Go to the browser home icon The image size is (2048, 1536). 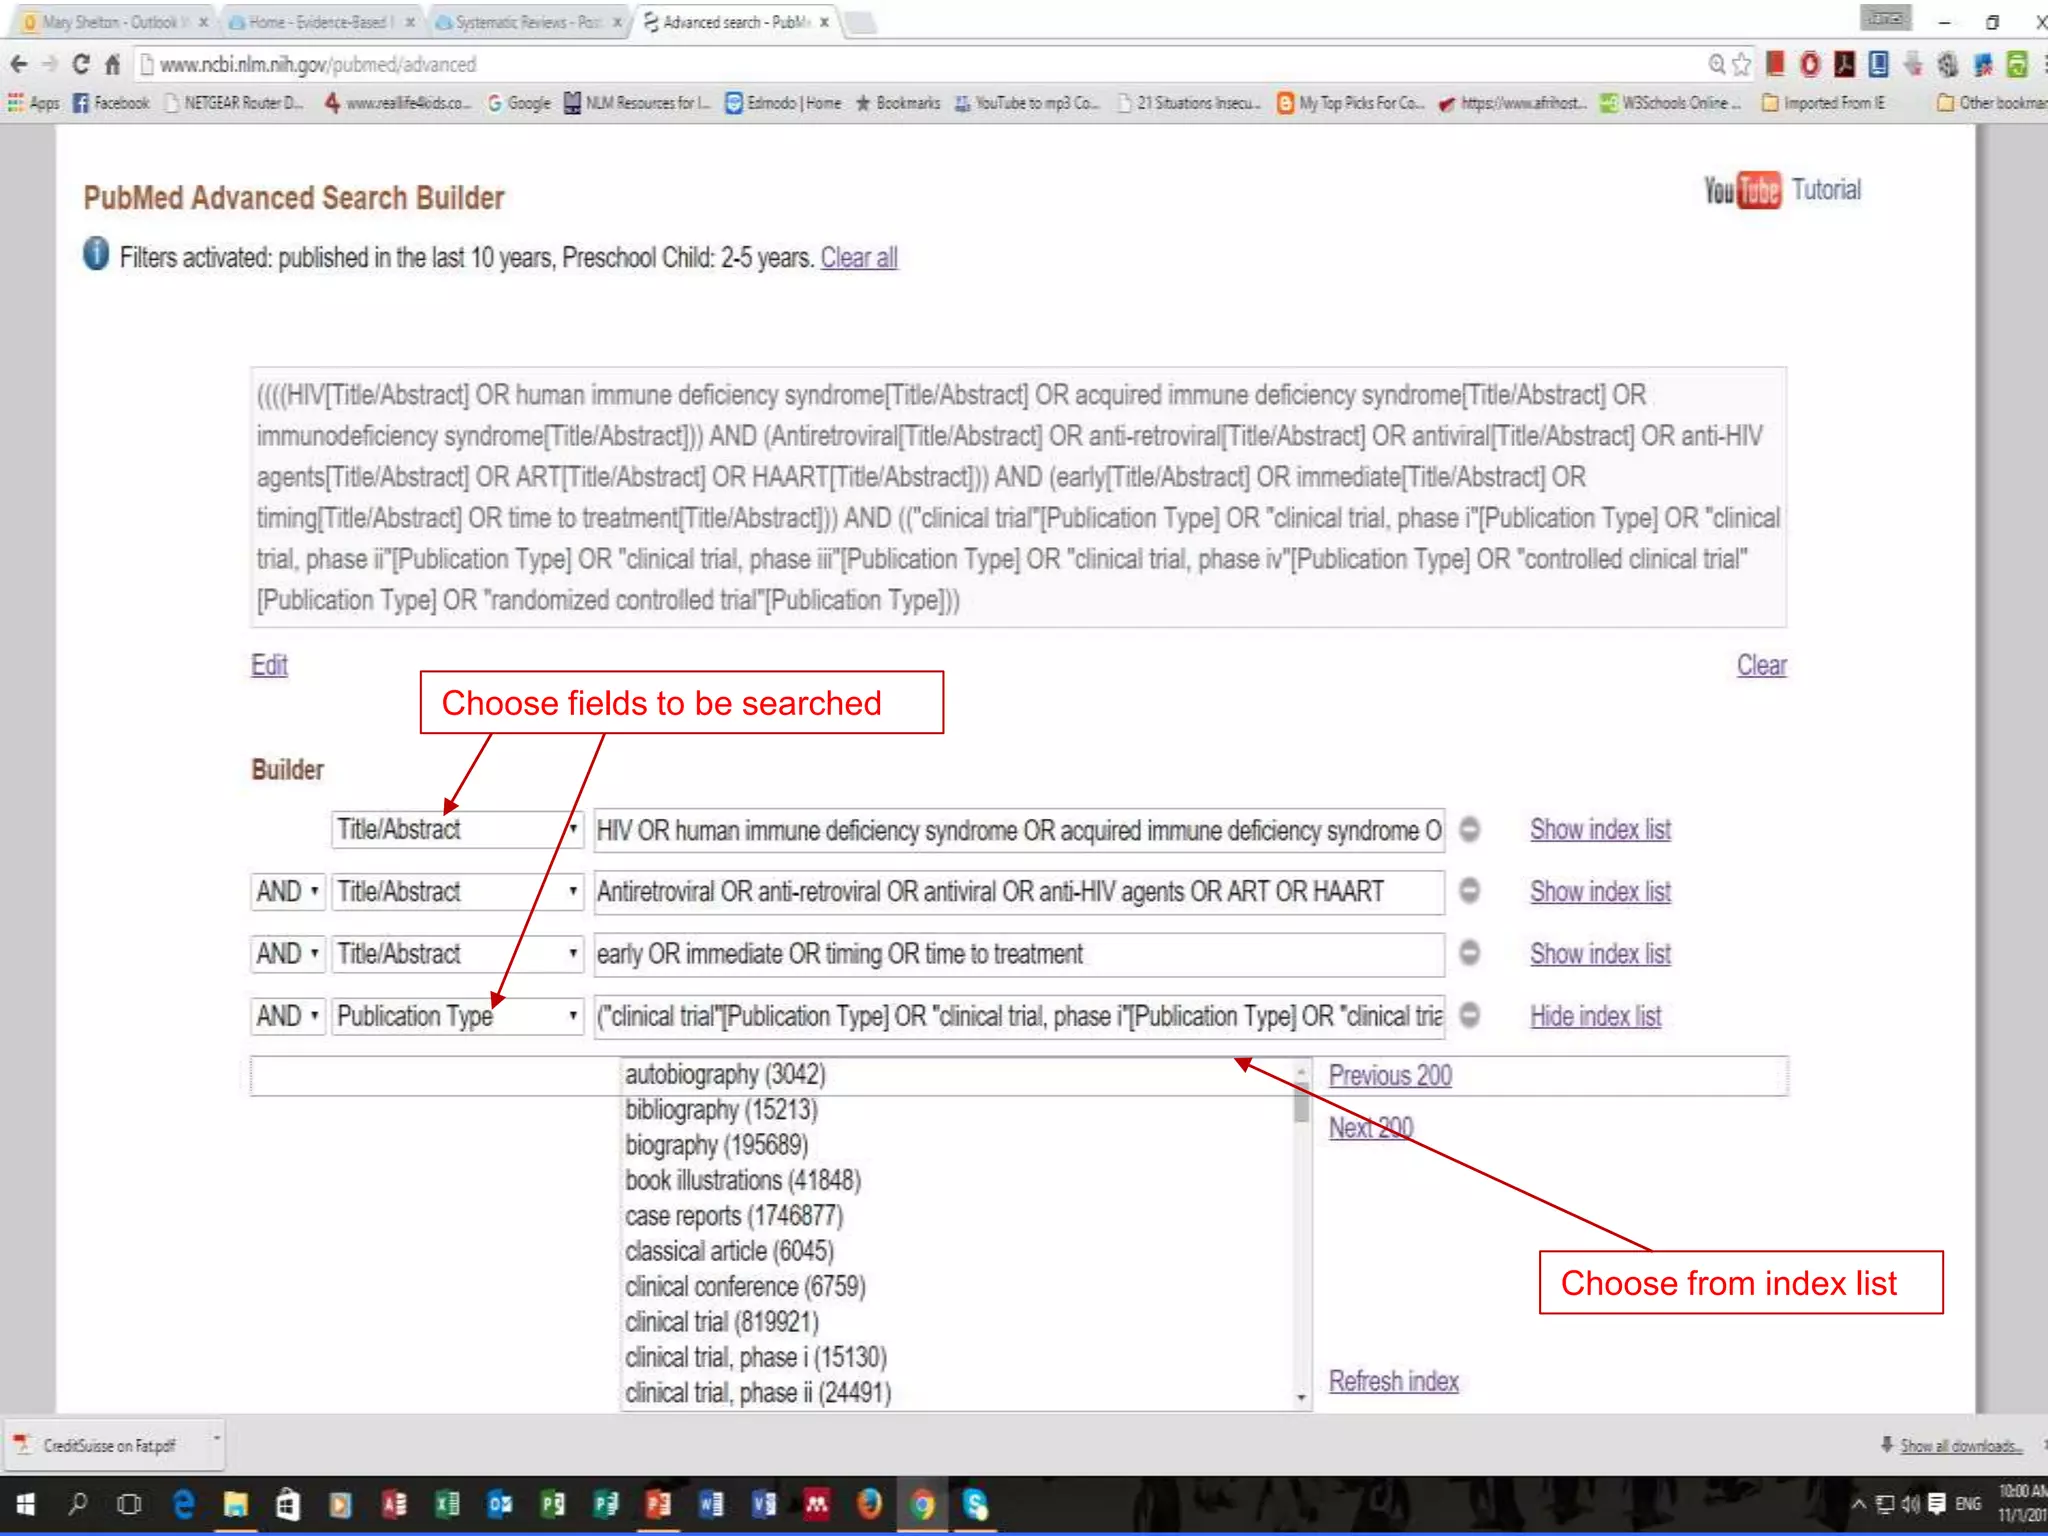coord(112,65)
